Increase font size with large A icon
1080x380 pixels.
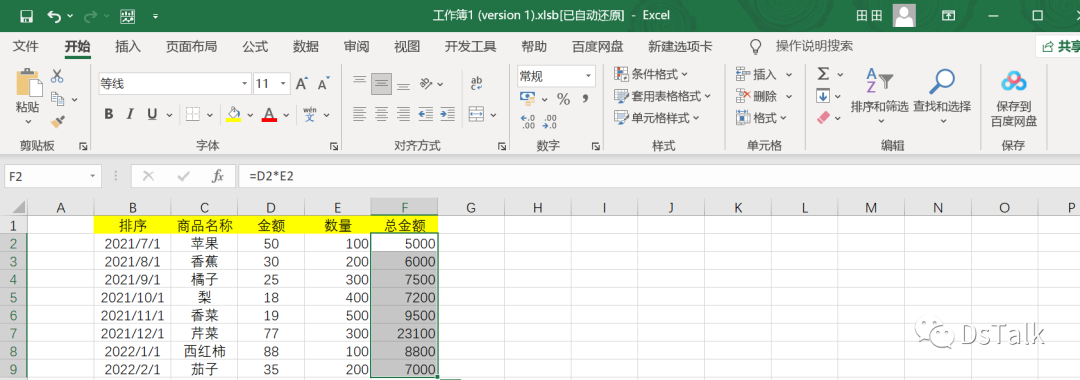(301, 84)
